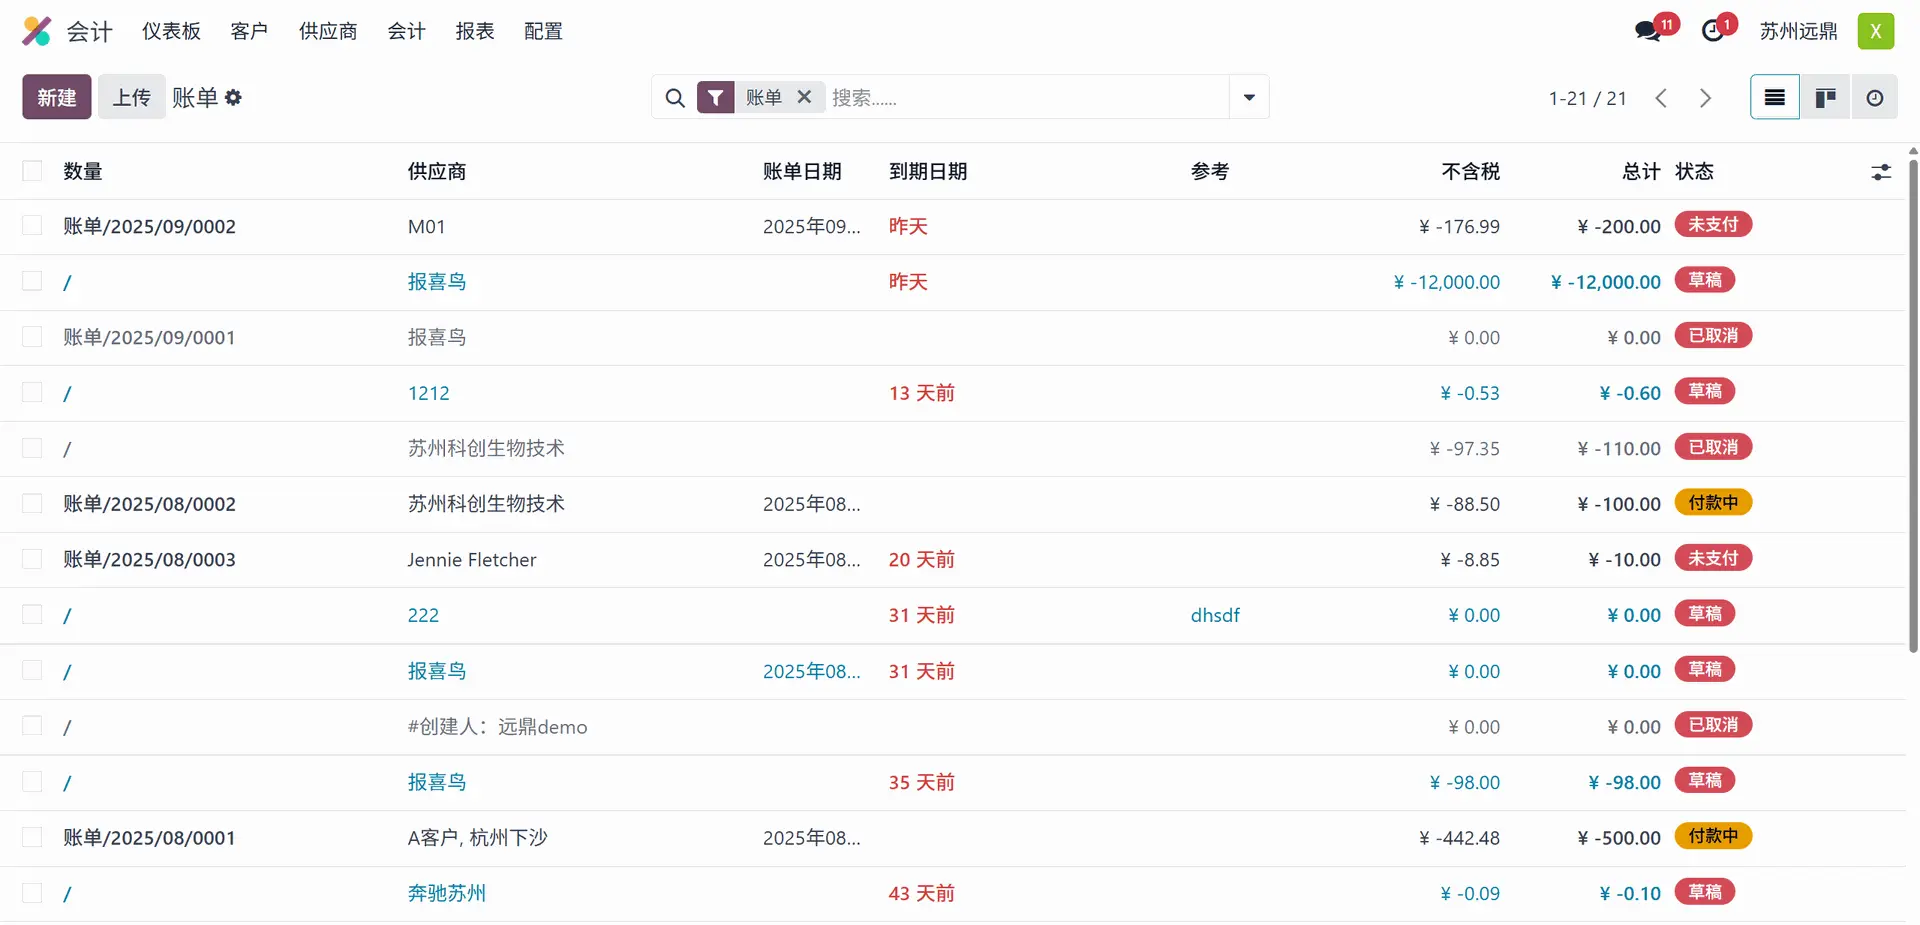Screen dimensions: 1920x925
Task: Remove the 账单 filter tag
Action: pos(804,97)
